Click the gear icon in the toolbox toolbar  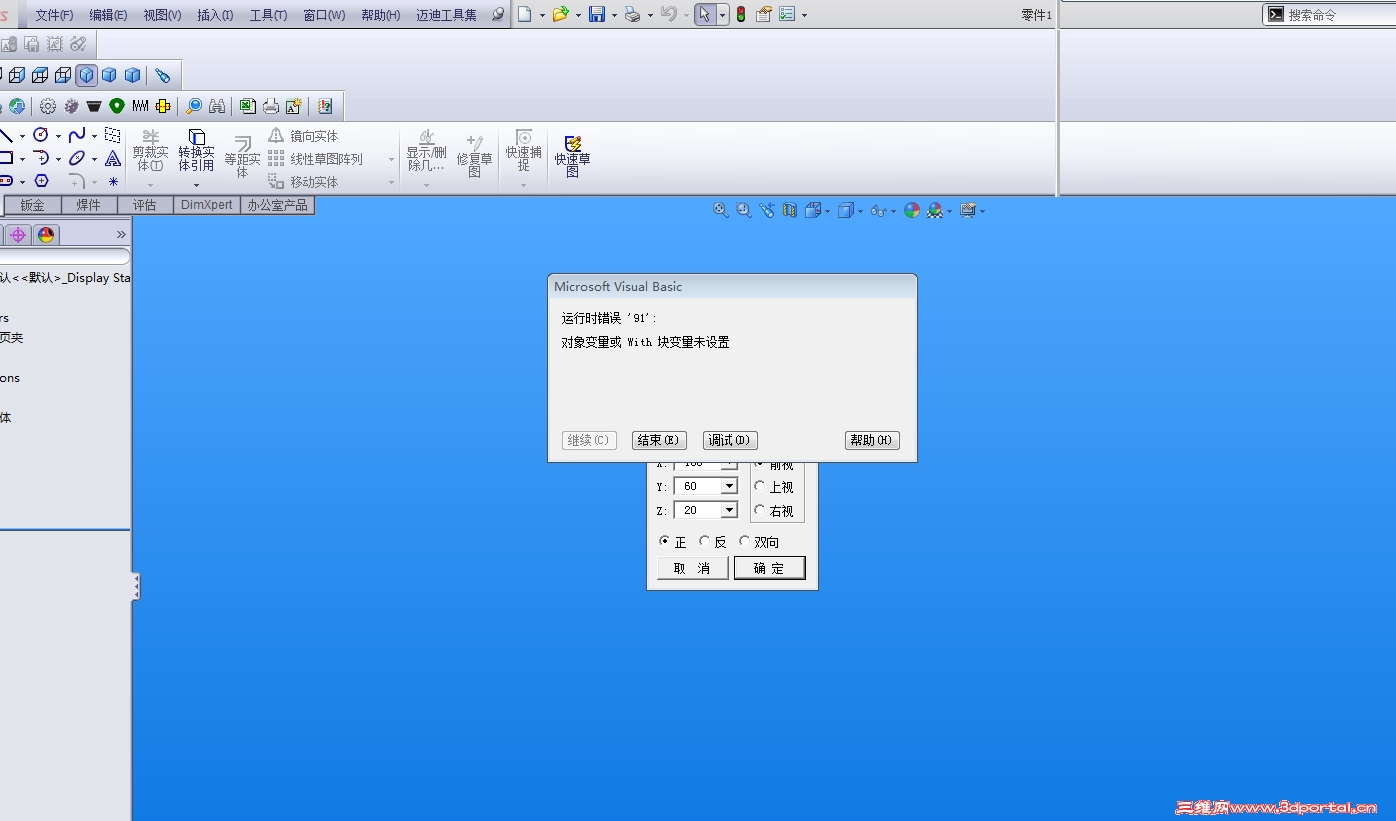coord(47,106)
